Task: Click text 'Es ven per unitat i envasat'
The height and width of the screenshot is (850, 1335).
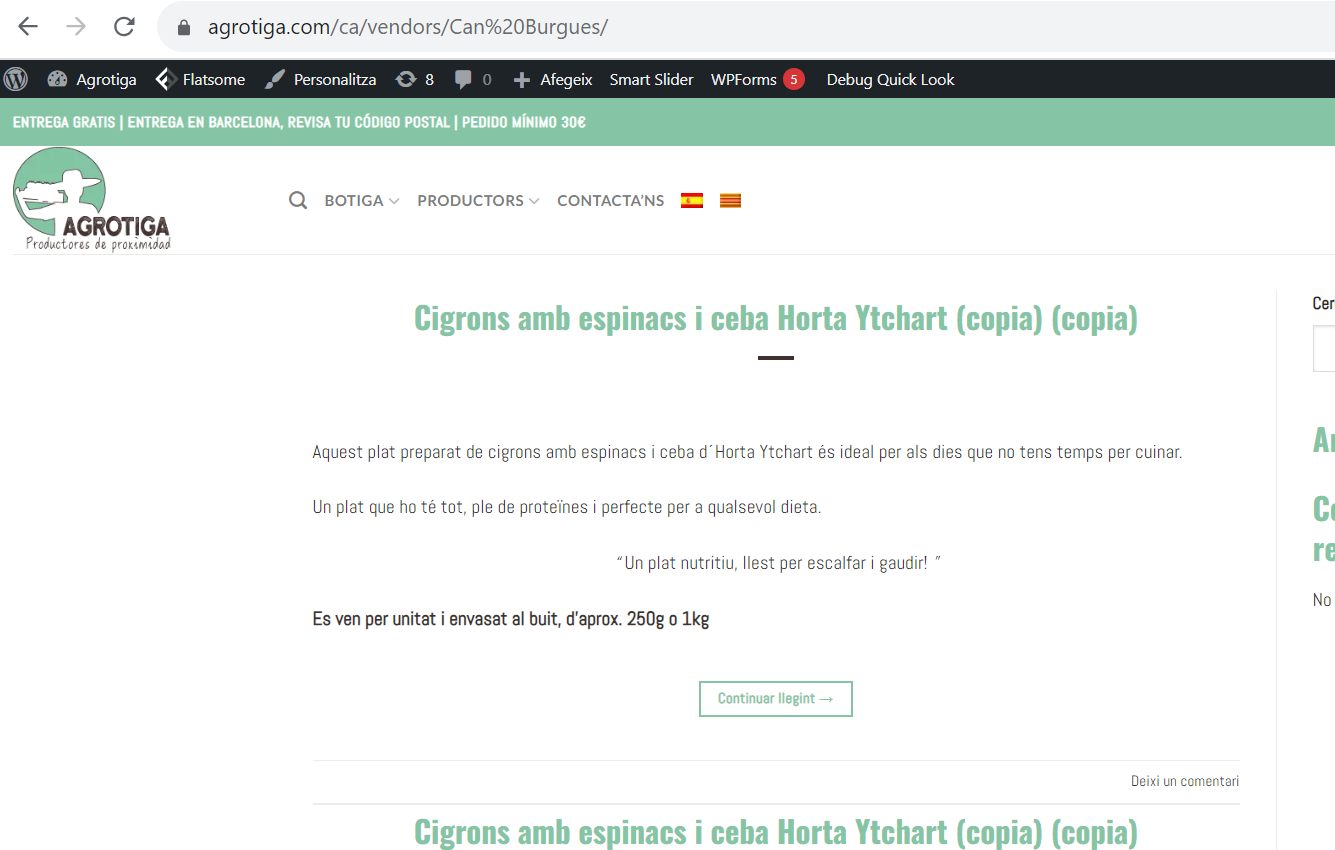Action: (511, 619)
